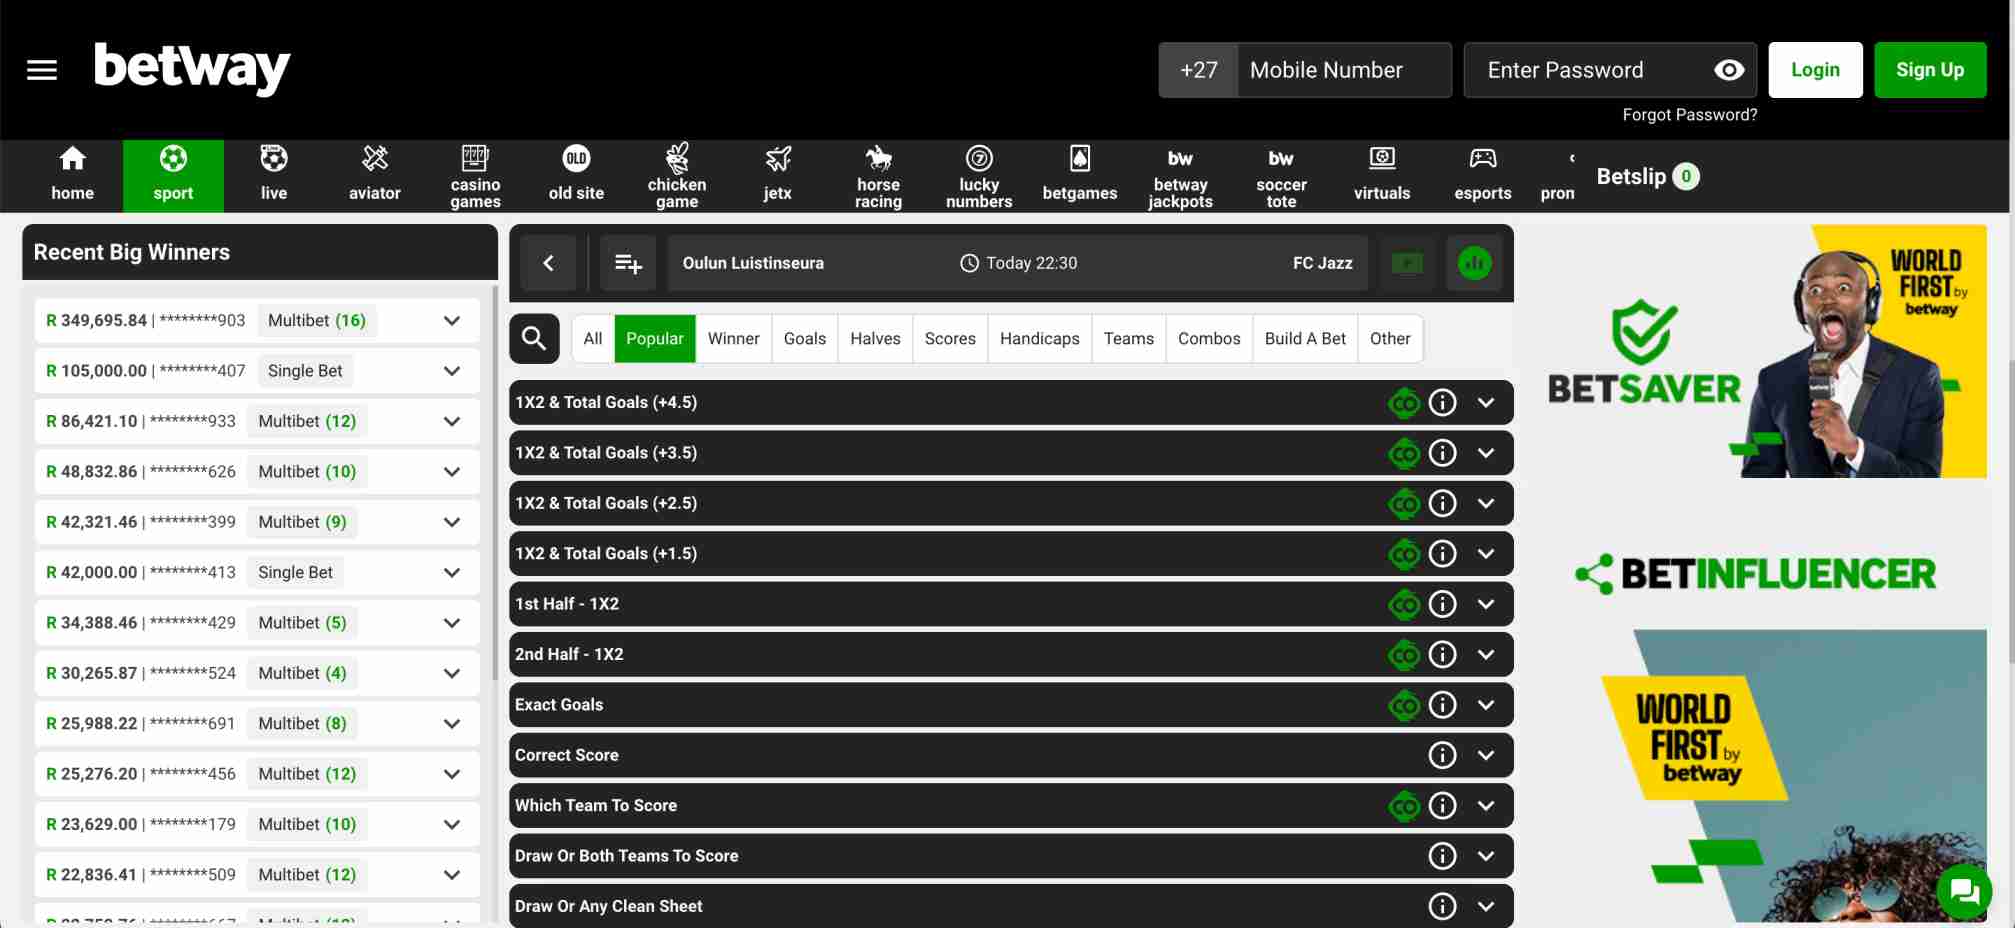
Task: Click the back arrow in match header
Action: [x=548, y=263]
